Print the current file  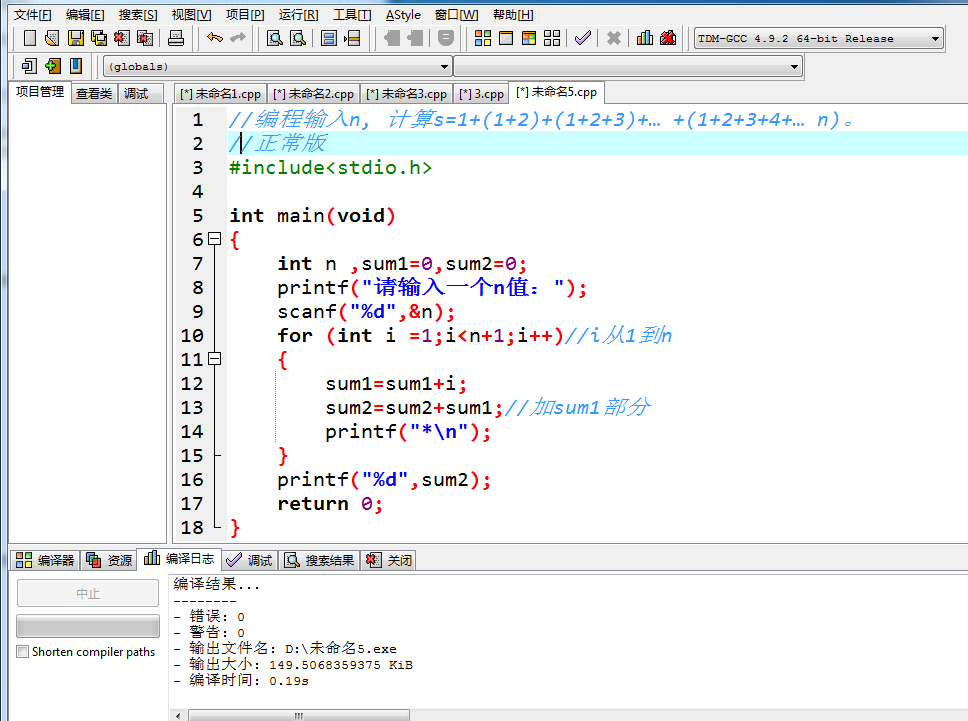pyautogui.click(x=176, y=38)
